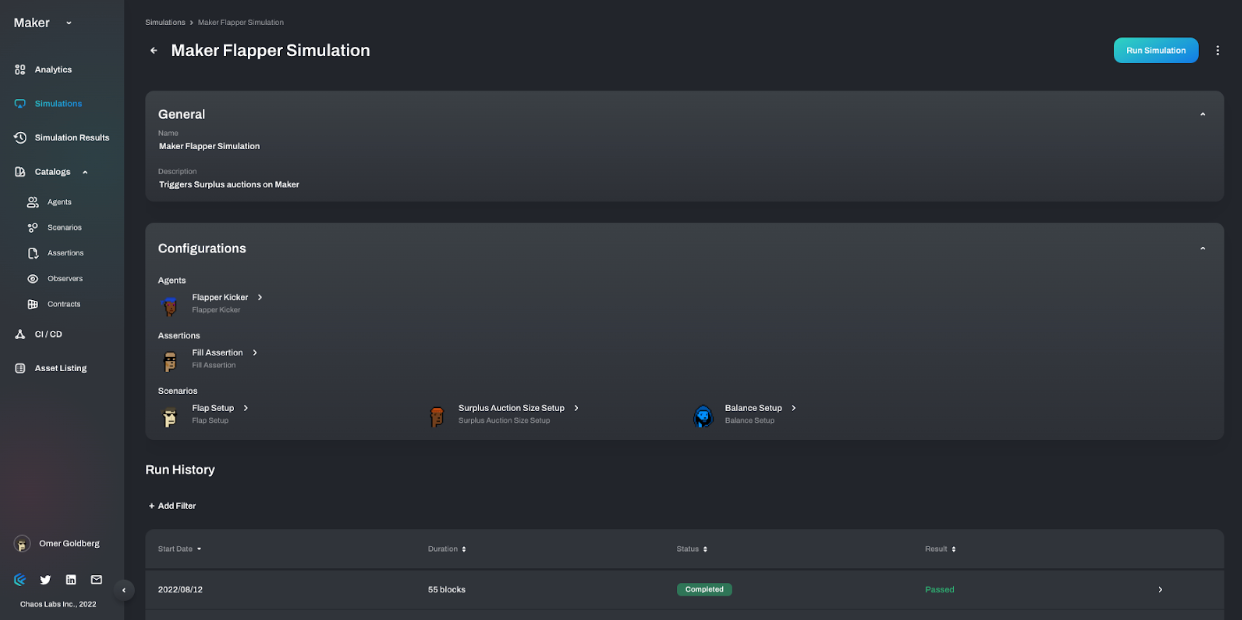Click the Catalogs icon in sidebar
This screenshot has width=1242, height=620.
point(20,172)
